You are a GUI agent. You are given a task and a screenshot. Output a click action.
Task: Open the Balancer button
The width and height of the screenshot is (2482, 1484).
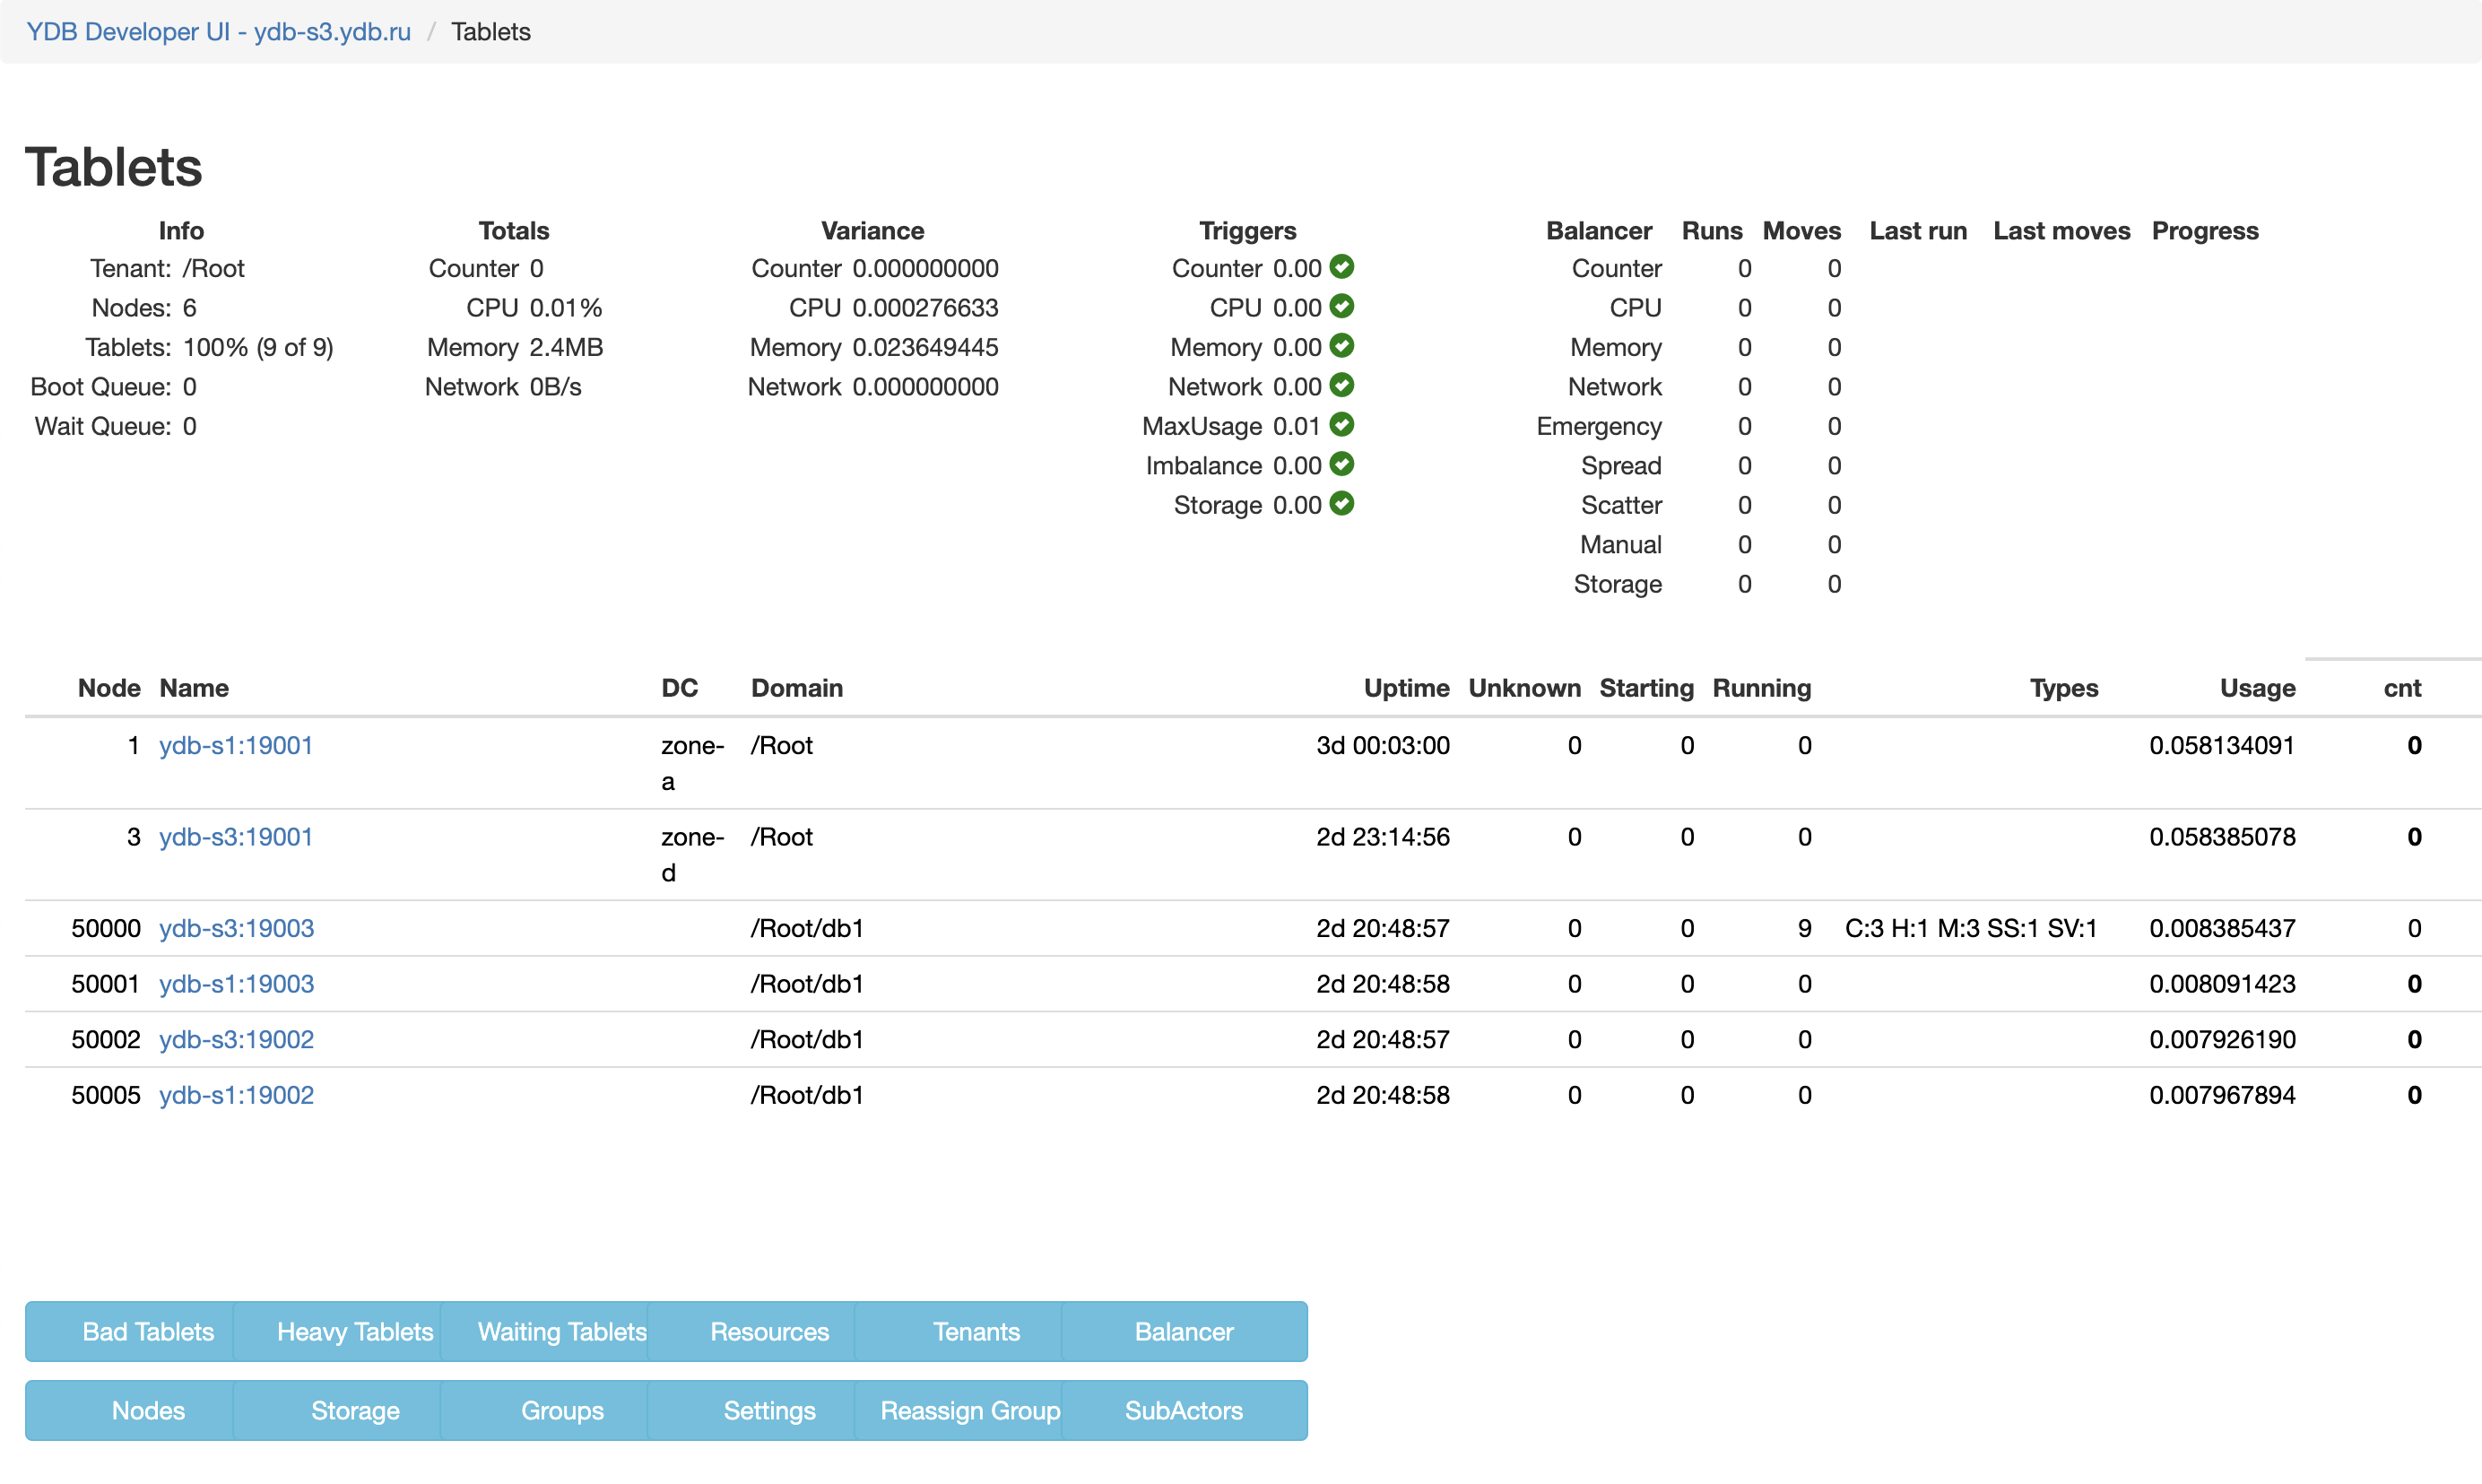pyautogui.click(x=1183, y=1331)
